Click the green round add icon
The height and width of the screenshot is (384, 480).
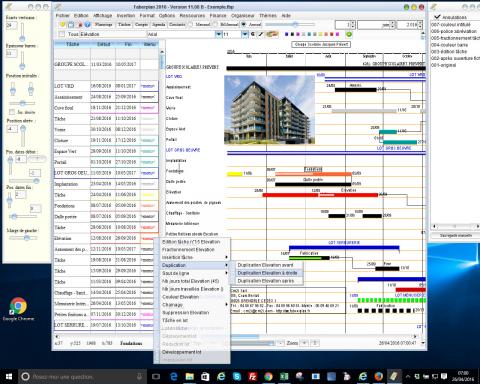pos(349,34)
